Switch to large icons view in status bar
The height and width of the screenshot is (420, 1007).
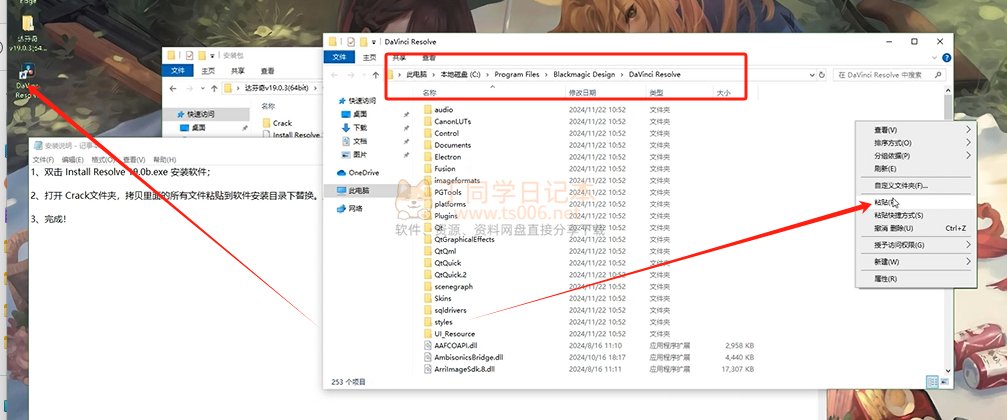(x=944, y=381)
